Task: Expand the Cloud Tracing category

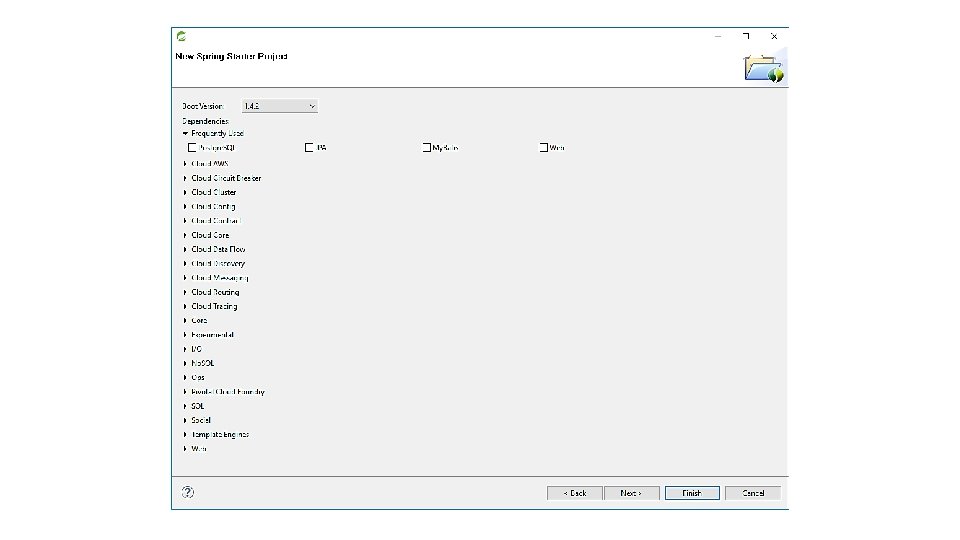Action: pyautogui.click(x=185, y=306)
